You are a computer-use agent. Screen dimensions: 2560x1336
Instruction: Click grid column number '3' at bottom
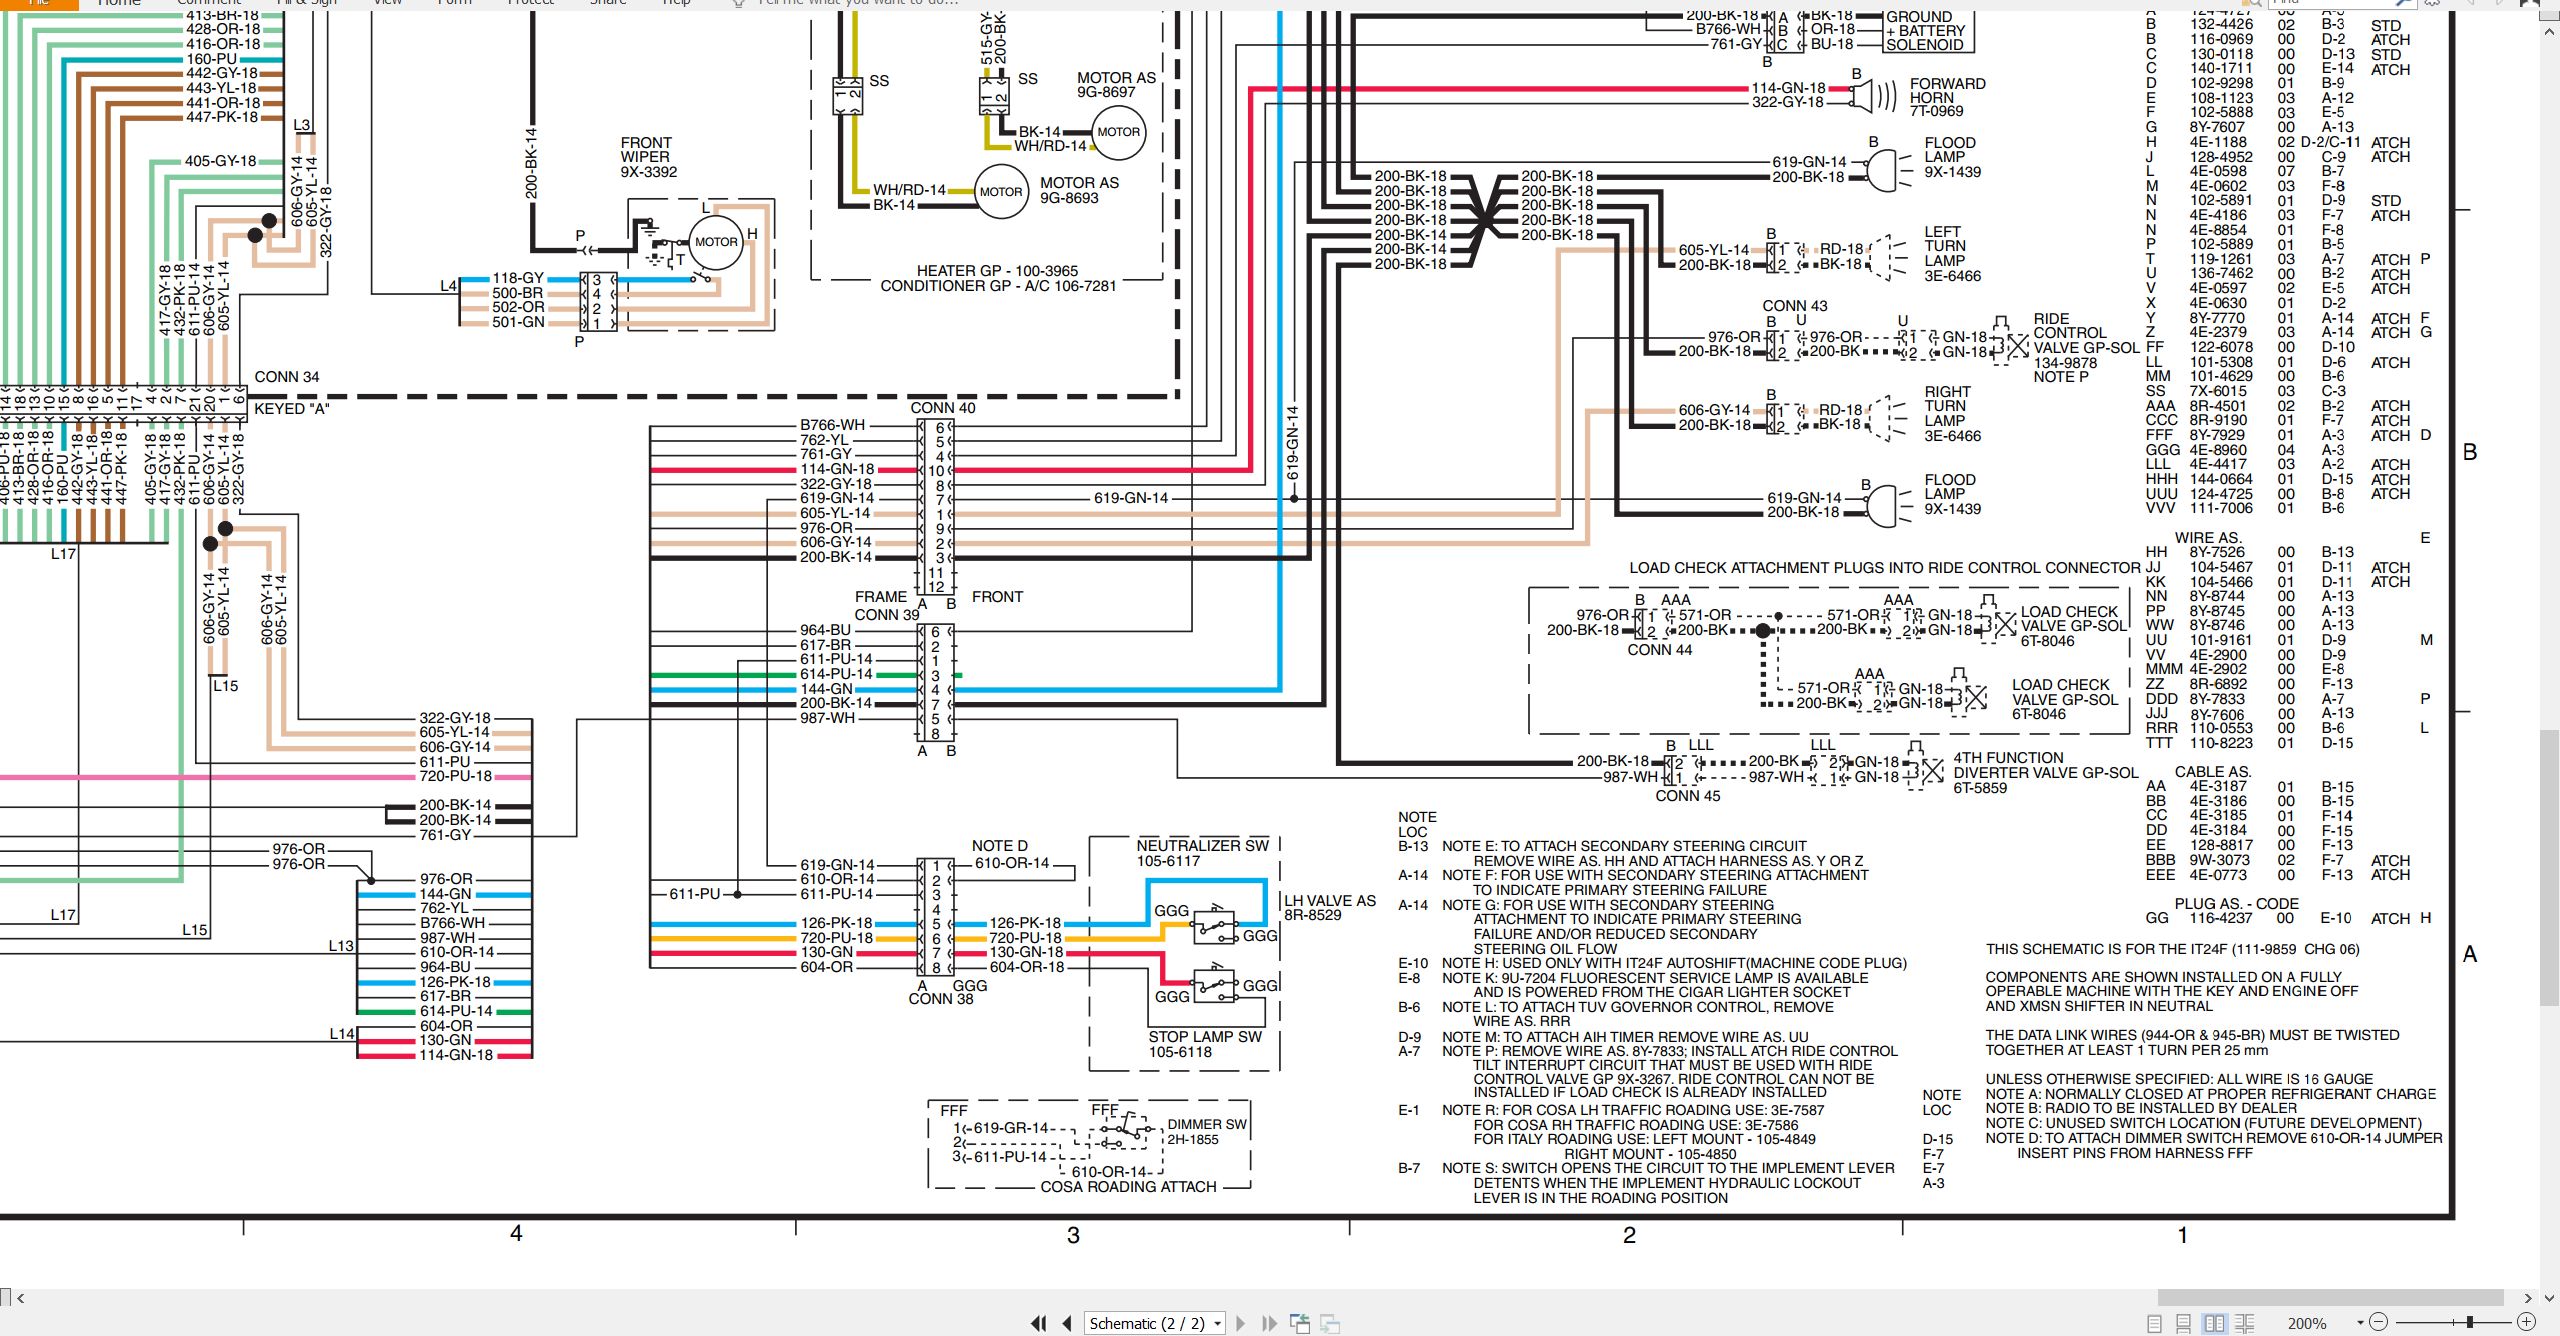coord(1073,1235)
